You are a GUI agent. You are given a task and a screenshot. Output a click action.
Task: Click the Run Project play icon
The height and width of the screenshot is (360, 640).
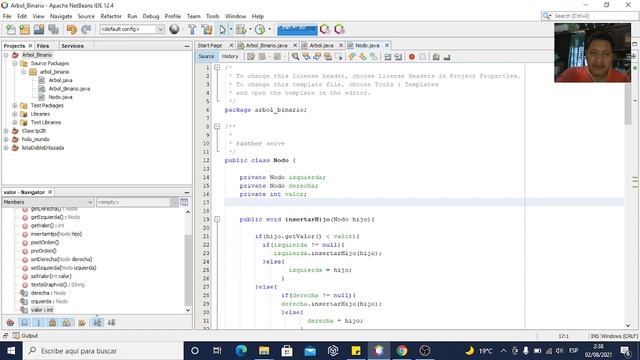click(x=222, y=29)
